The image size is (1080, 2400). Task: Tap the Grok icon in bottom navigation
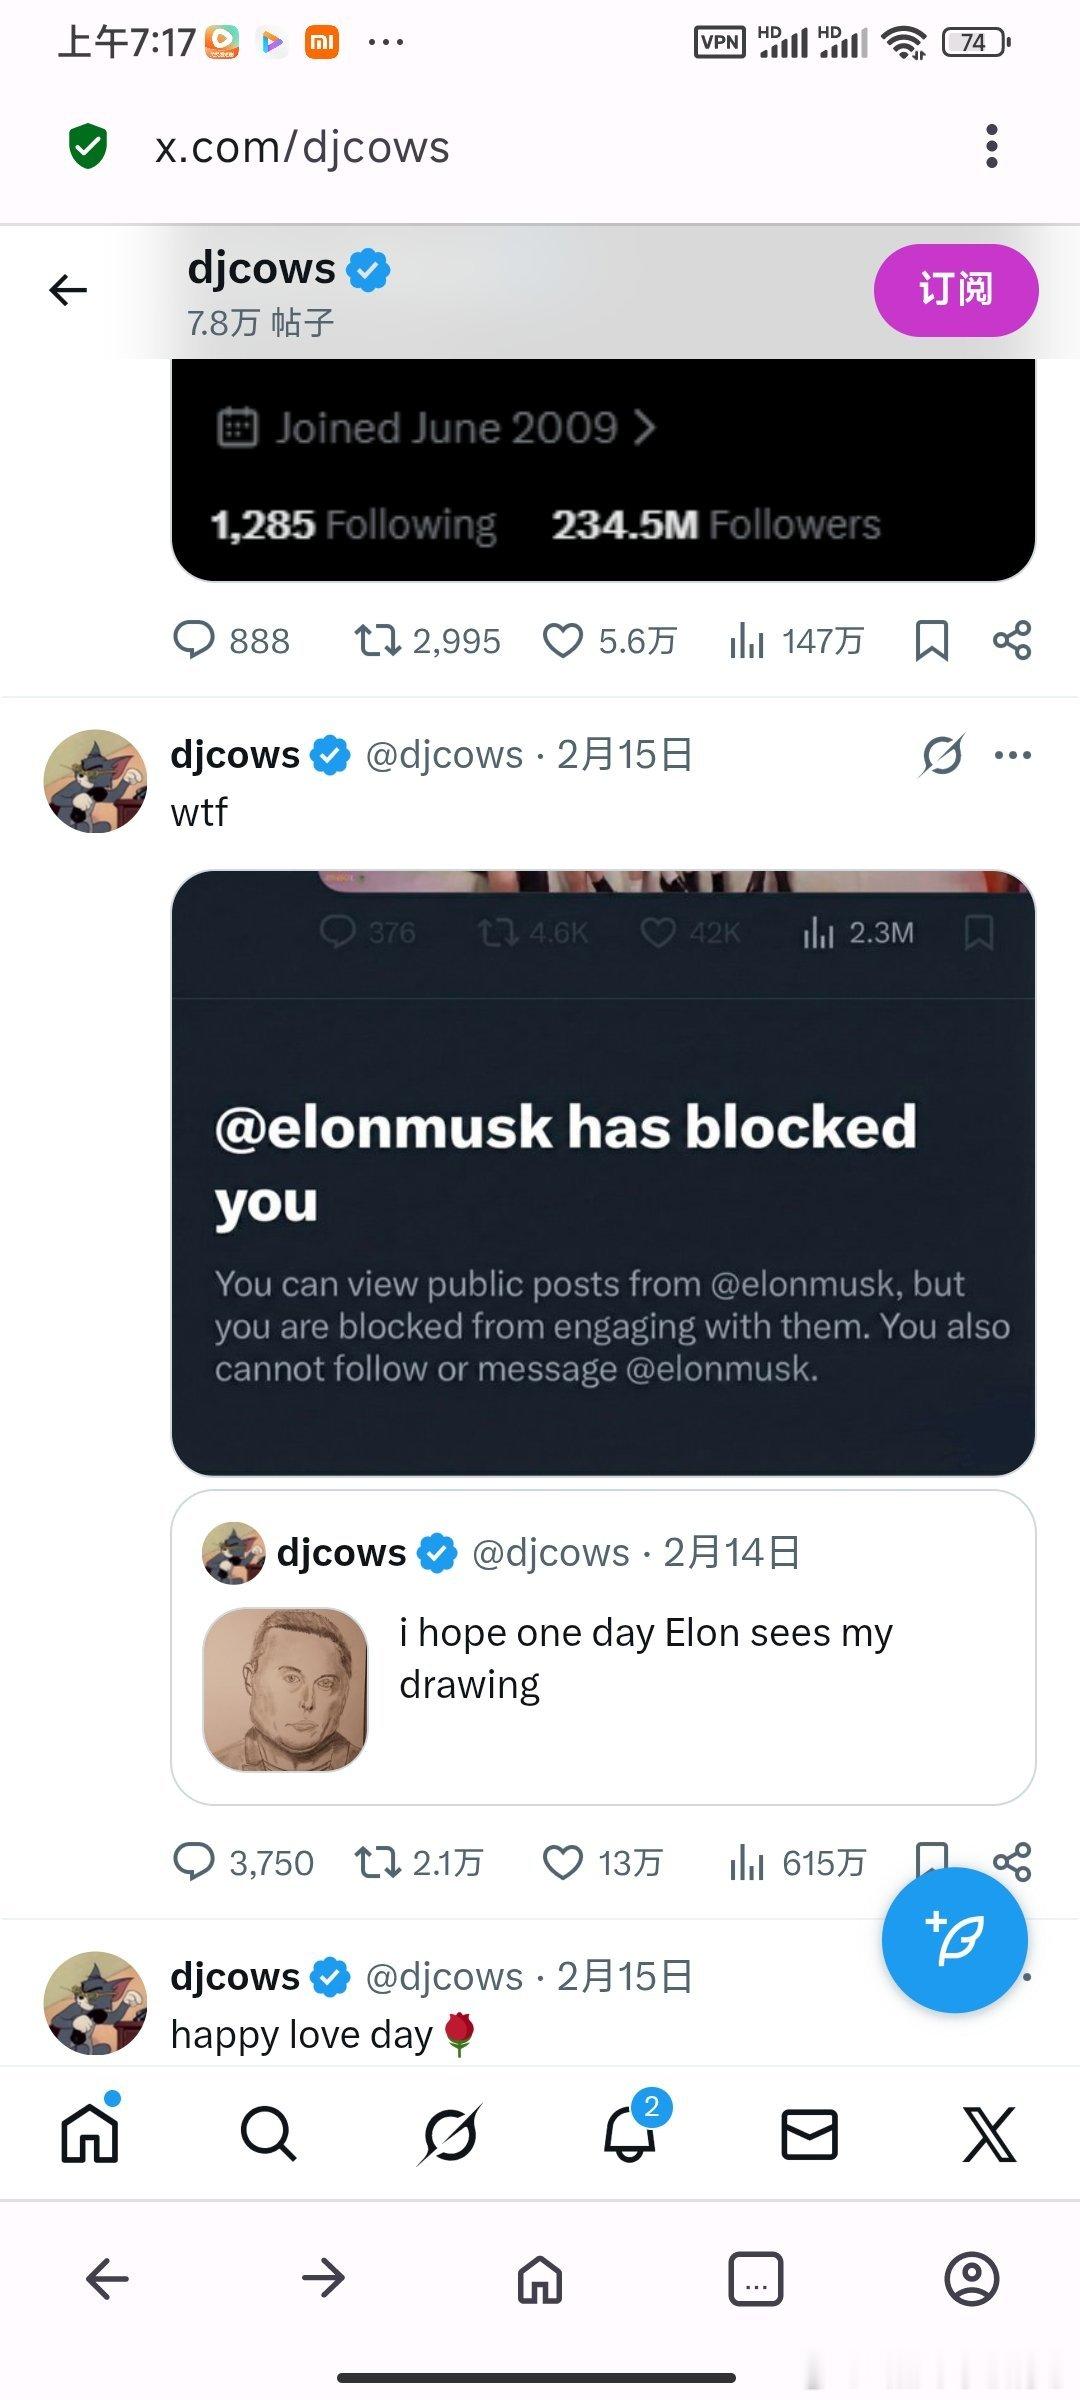[449, 2134]
